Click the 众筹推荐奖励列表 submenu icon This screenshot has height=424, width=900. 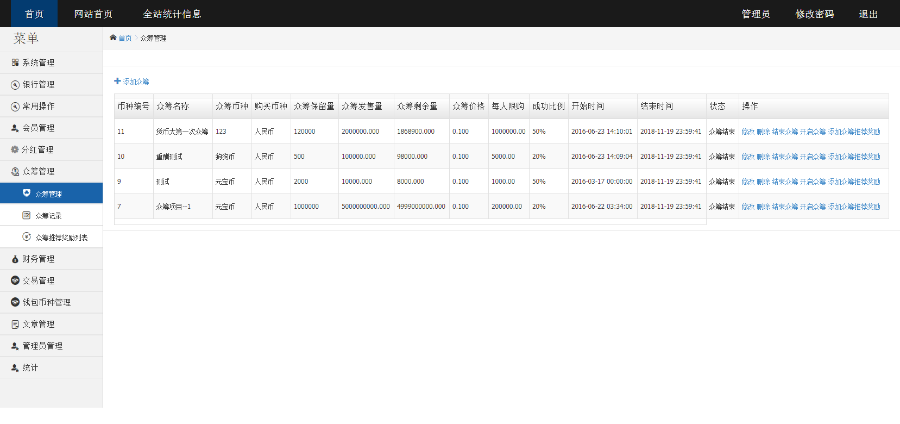(26, 237)
